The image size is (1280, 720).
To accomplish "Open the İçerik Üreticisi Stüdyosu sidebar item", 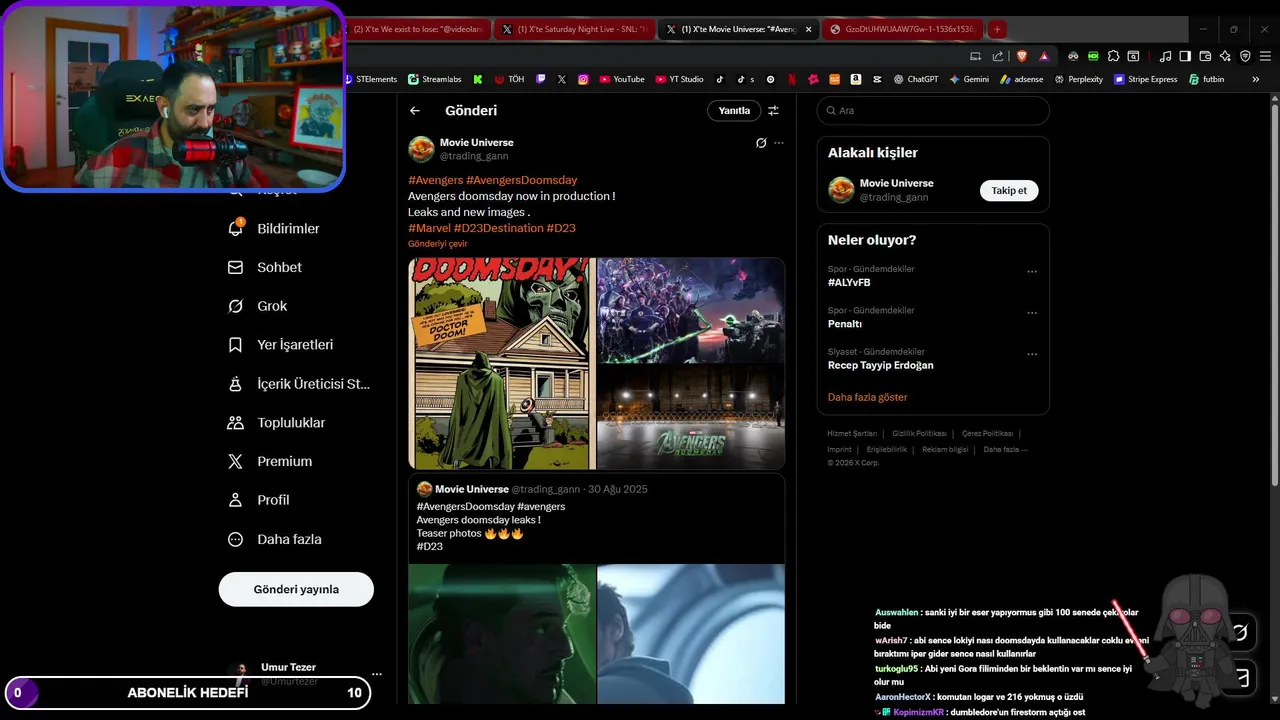I will (x=299, y=383).
